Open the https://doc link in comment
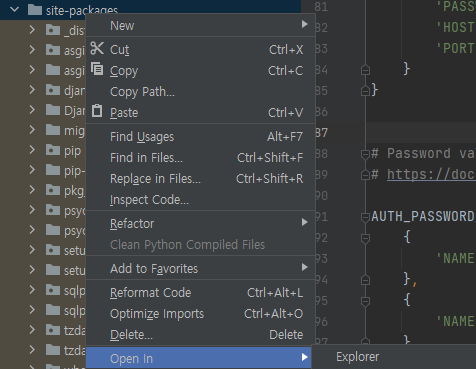 tap(431, 174)
